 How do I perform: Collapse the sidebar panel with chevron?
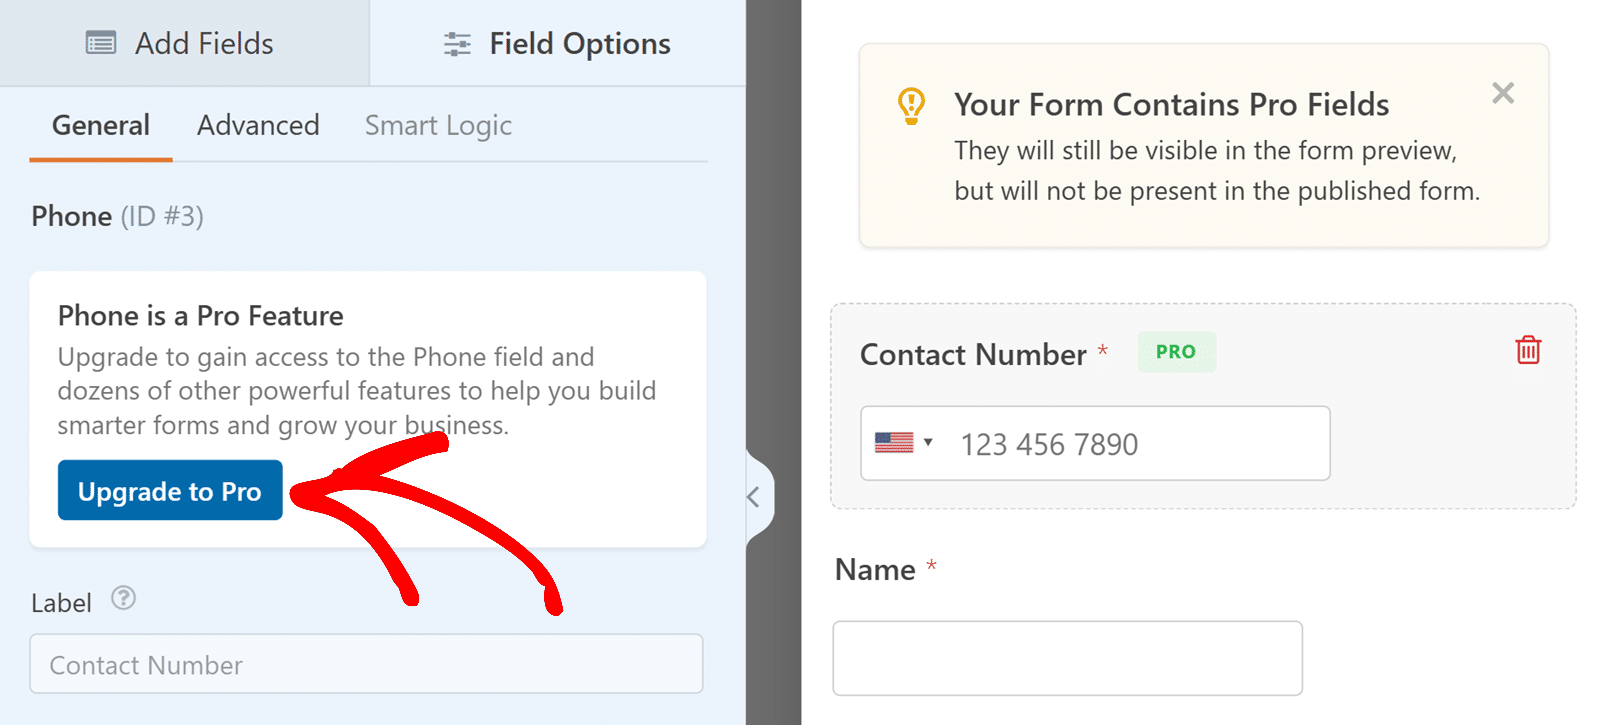point(754,497)
